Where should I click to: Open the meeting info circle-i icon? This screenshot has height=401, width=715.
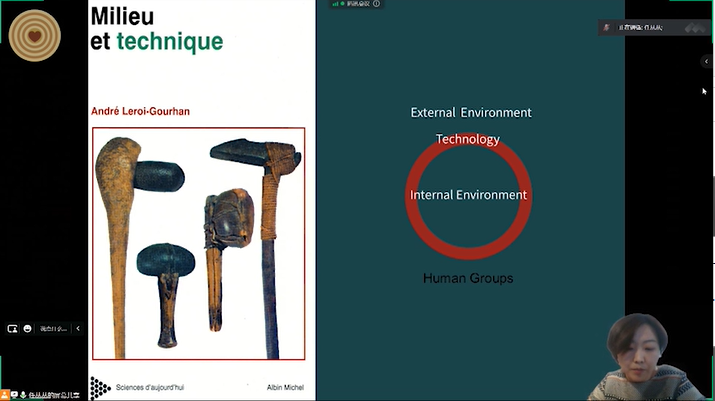(376, 4)
